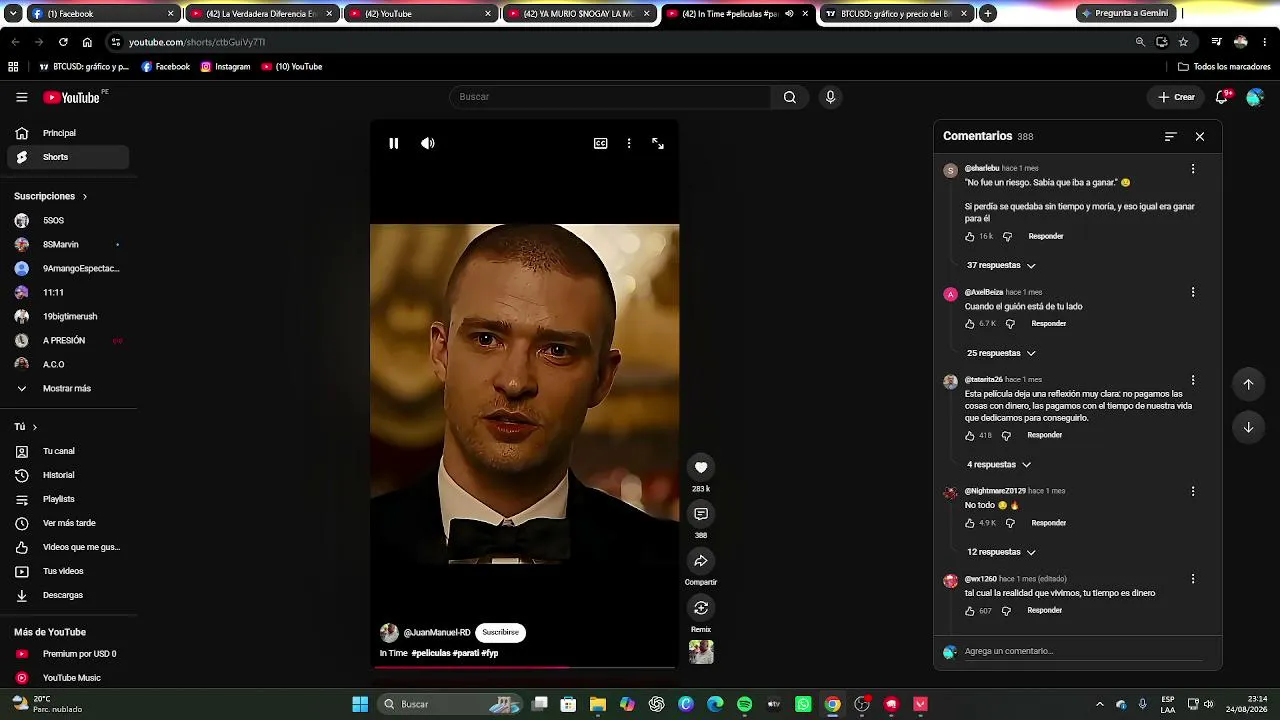The image size is (1280, 720).
Task: Click Pregunta a Gemini button
Action: (1124, 14)
